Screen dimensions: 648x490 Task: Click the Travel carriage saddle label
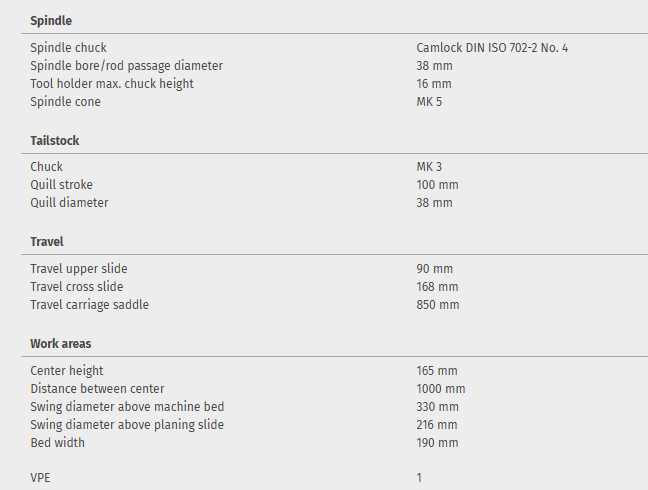[x=89, y=305]
